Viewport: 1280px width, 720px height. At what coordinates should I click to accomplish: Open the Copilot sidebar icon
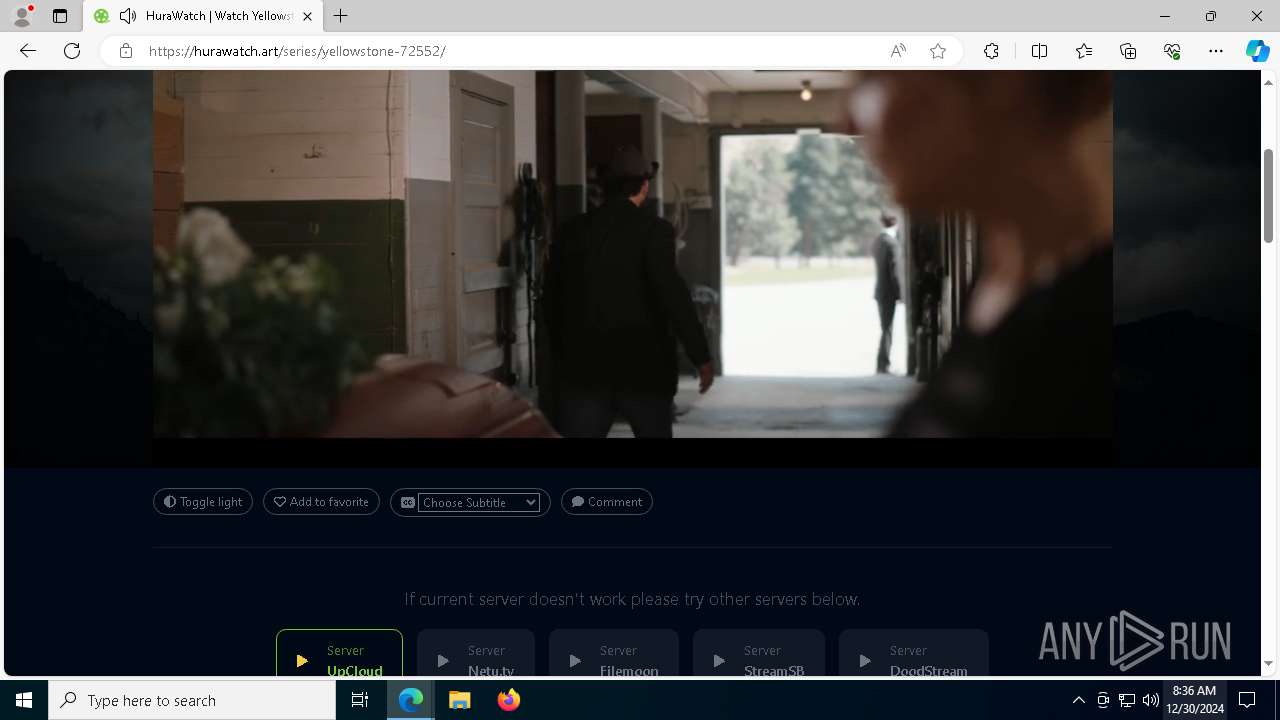[1257, 51]
